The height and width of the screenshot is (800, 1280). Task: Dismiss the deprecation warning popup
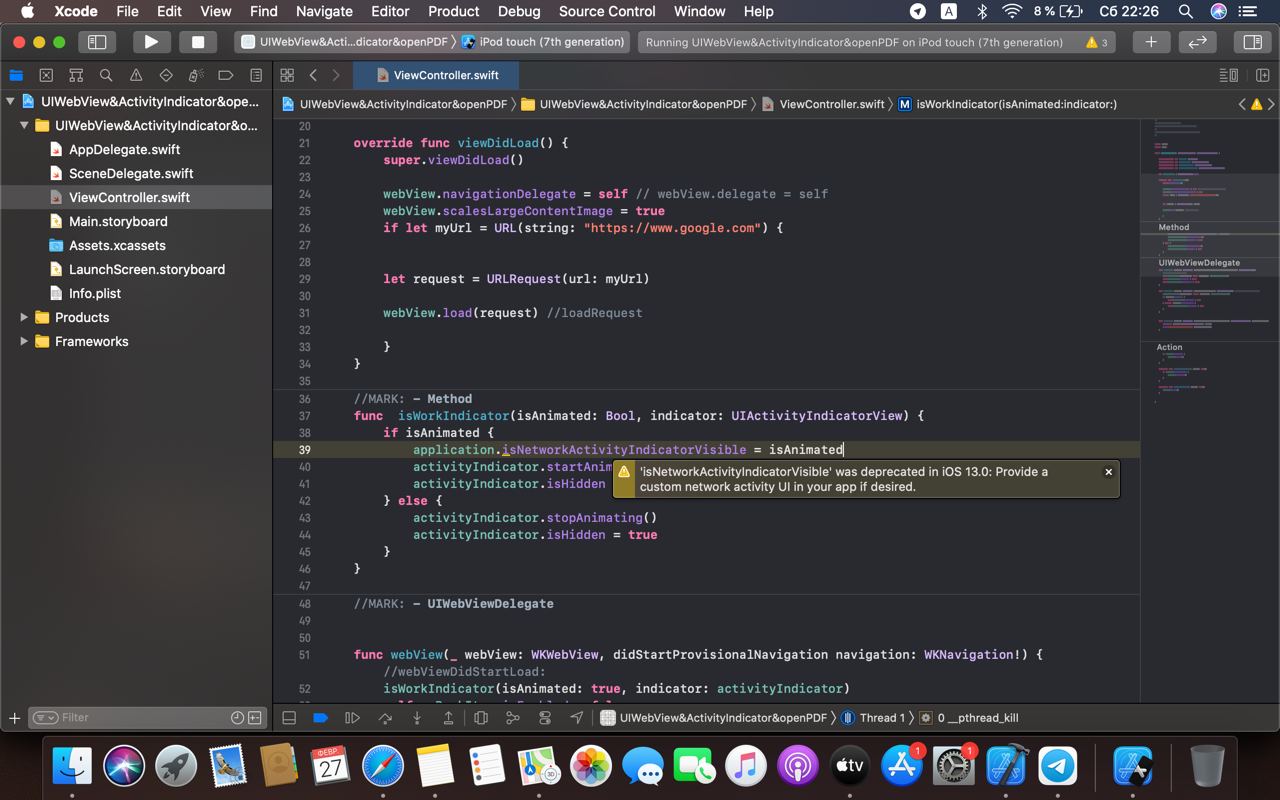[1108, 472]
